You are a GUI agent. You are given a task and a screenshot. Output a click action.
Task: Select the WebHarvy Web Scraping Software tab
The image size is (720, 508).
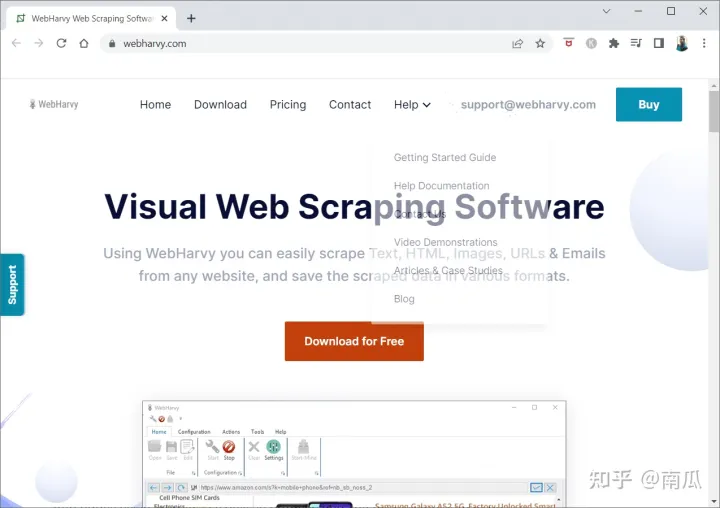pos(91,18)
